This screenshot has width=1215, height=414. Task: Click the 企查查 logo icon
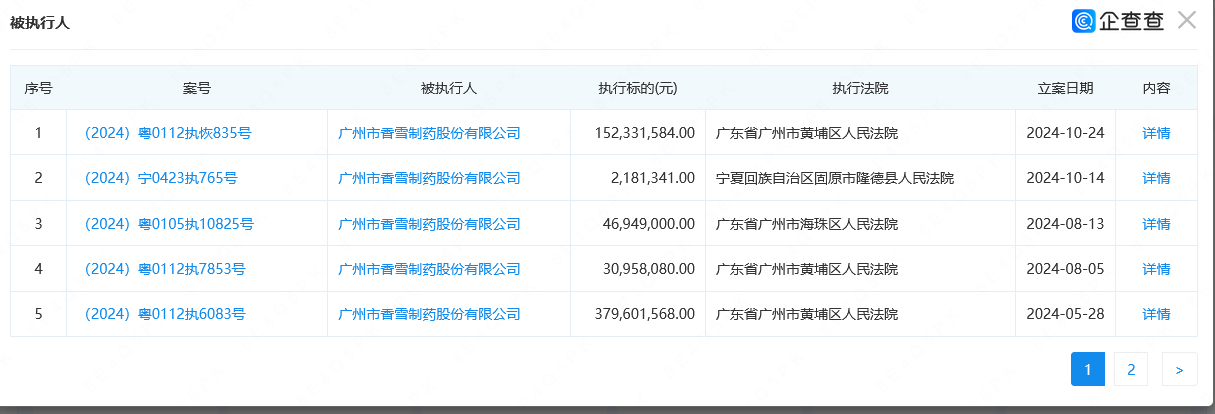pyautogui.click(x=1083, y=20)
